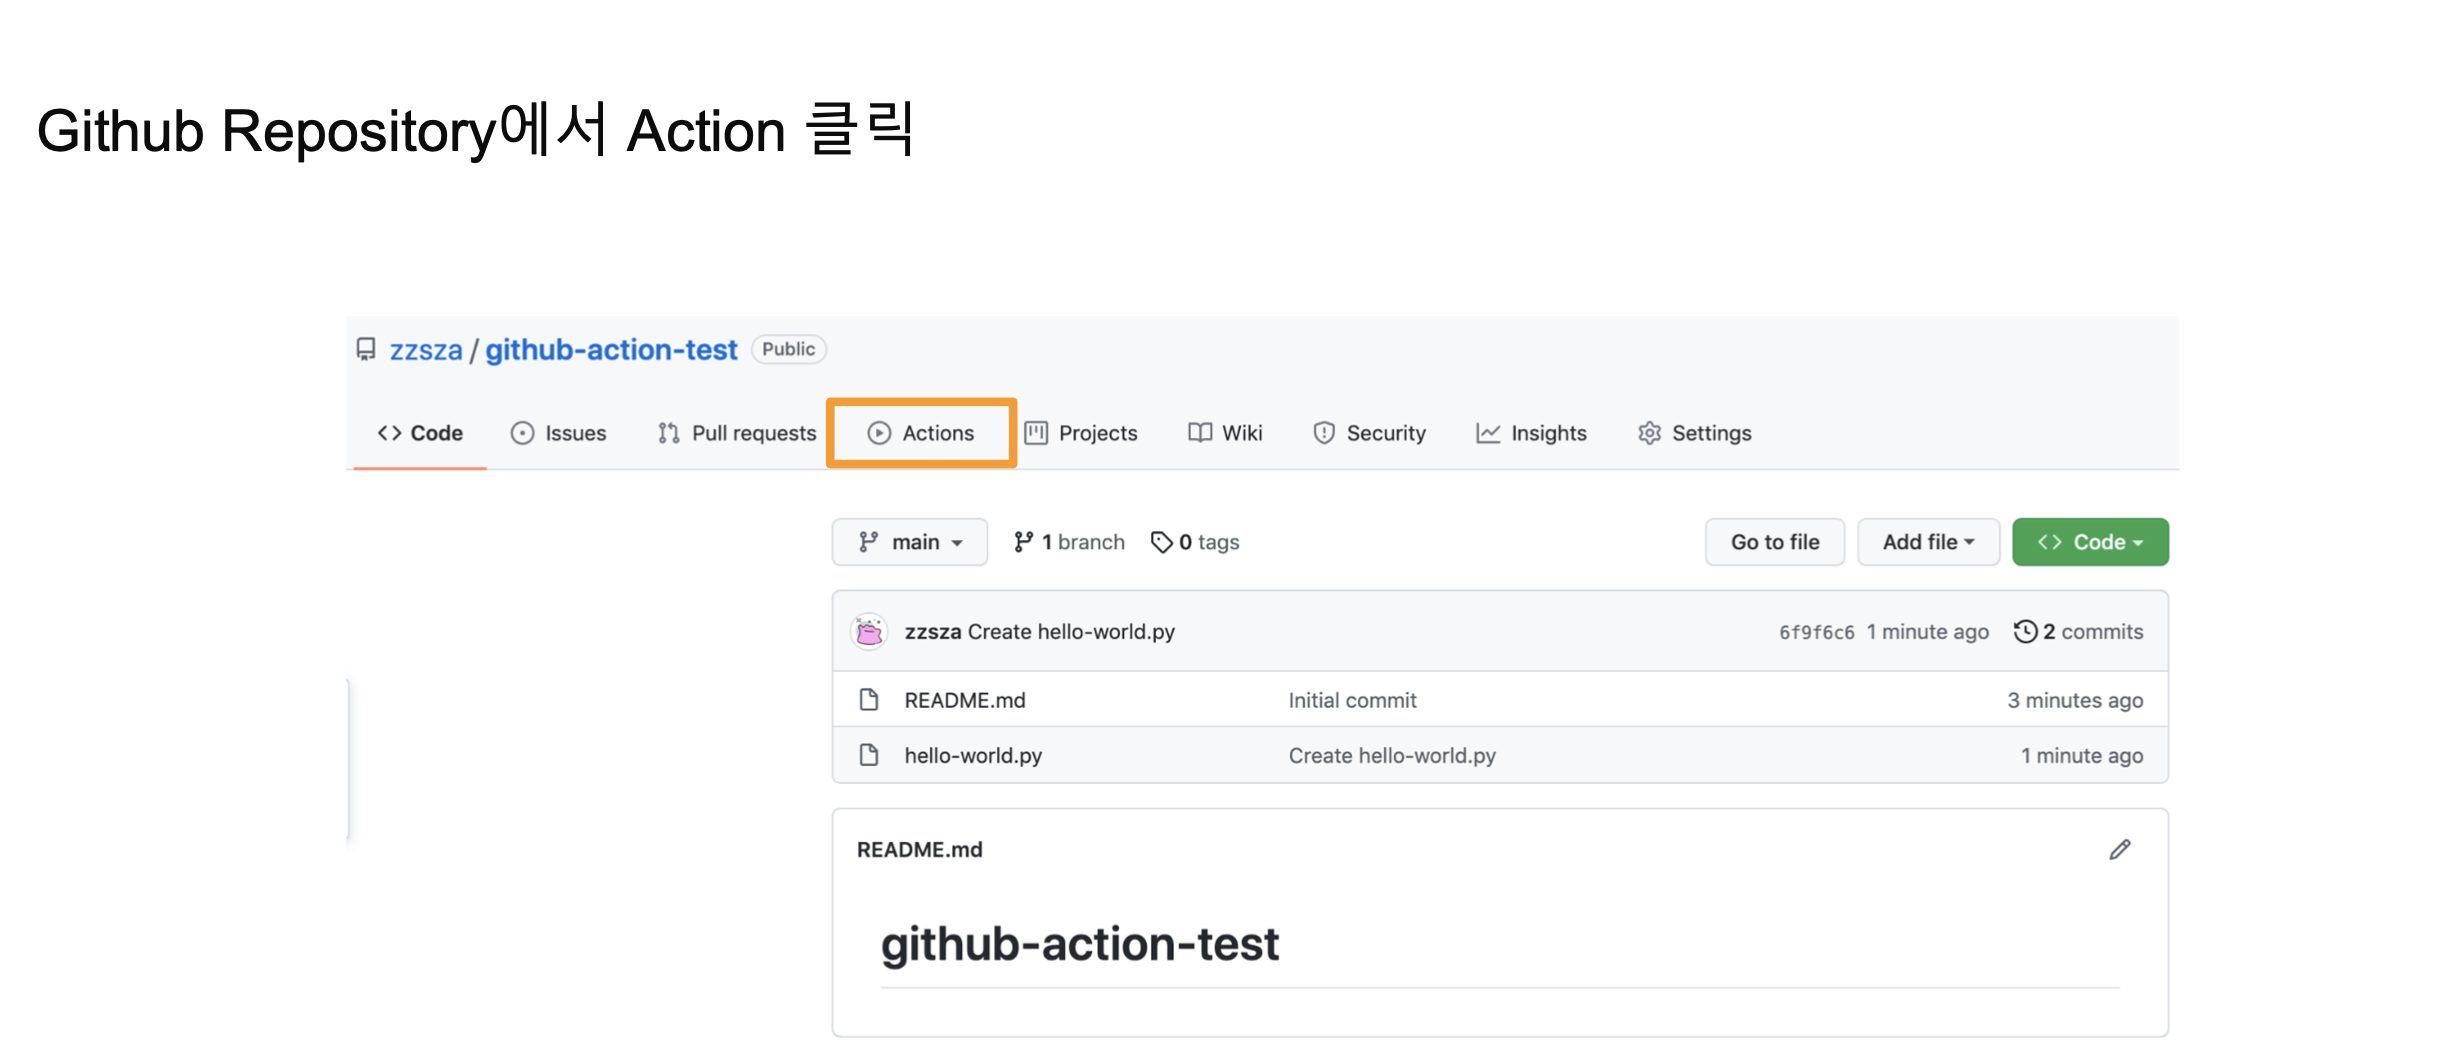Click the tags label icon
Screen dimensions: 2448x1042
1161,542
